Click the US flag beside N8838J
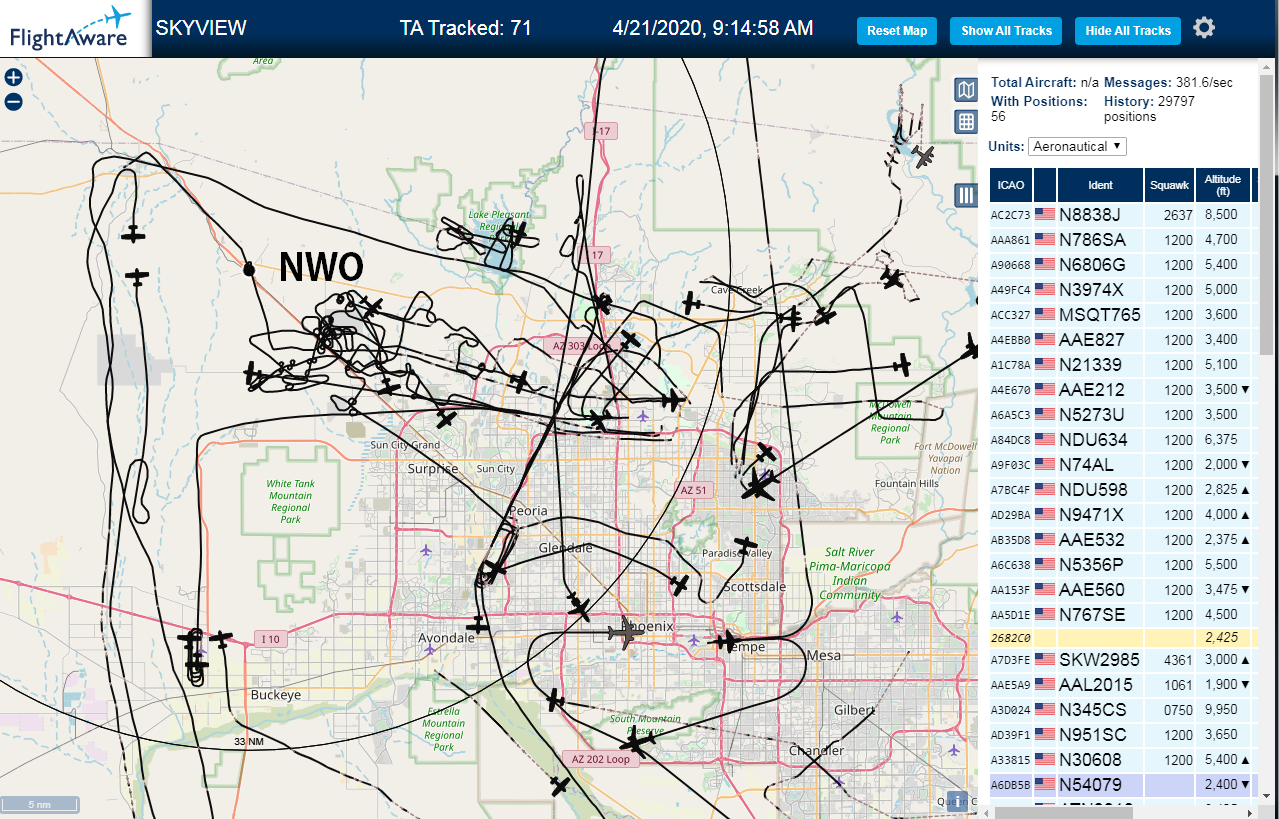 (1045, 214)
